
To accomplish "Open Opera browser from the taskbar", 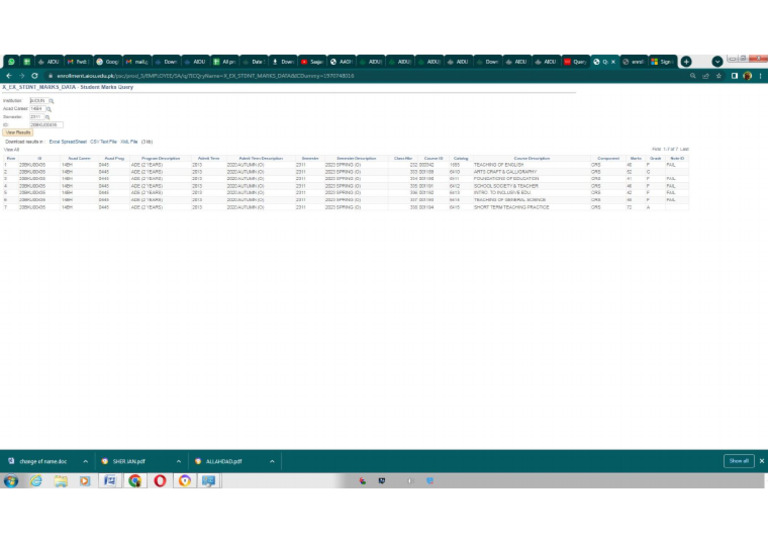I will click(160, 480).
